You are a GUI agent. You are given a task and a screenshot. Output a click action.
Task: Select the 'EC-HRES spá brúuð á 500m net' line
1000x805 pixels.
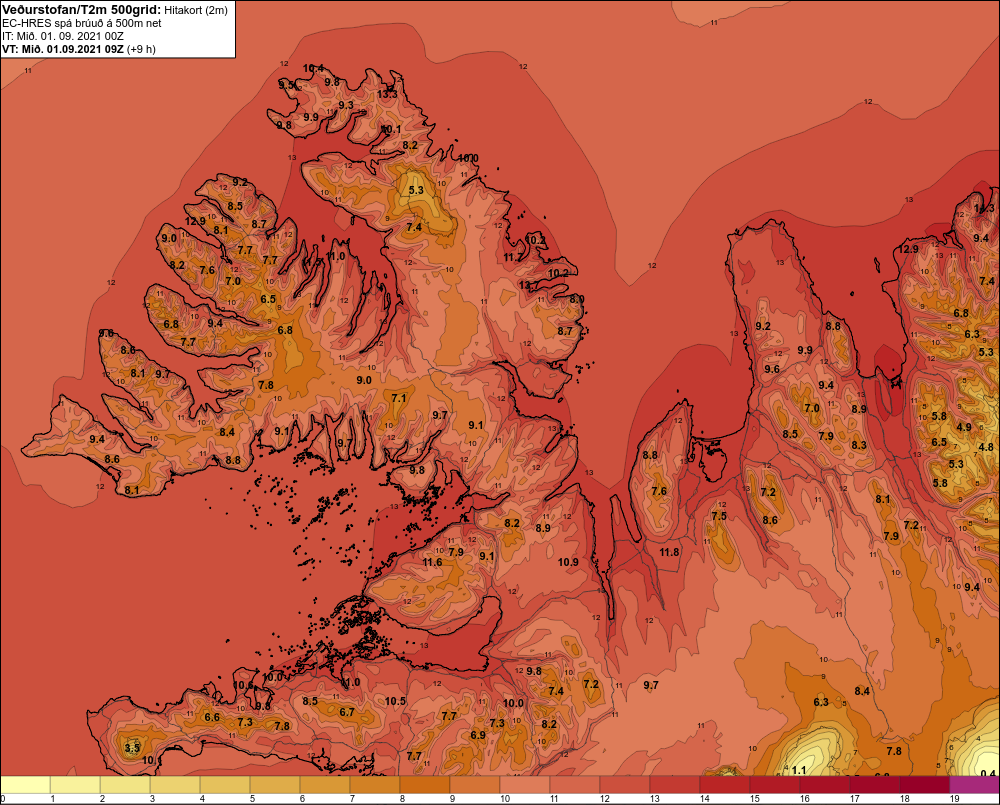(82, 23)
